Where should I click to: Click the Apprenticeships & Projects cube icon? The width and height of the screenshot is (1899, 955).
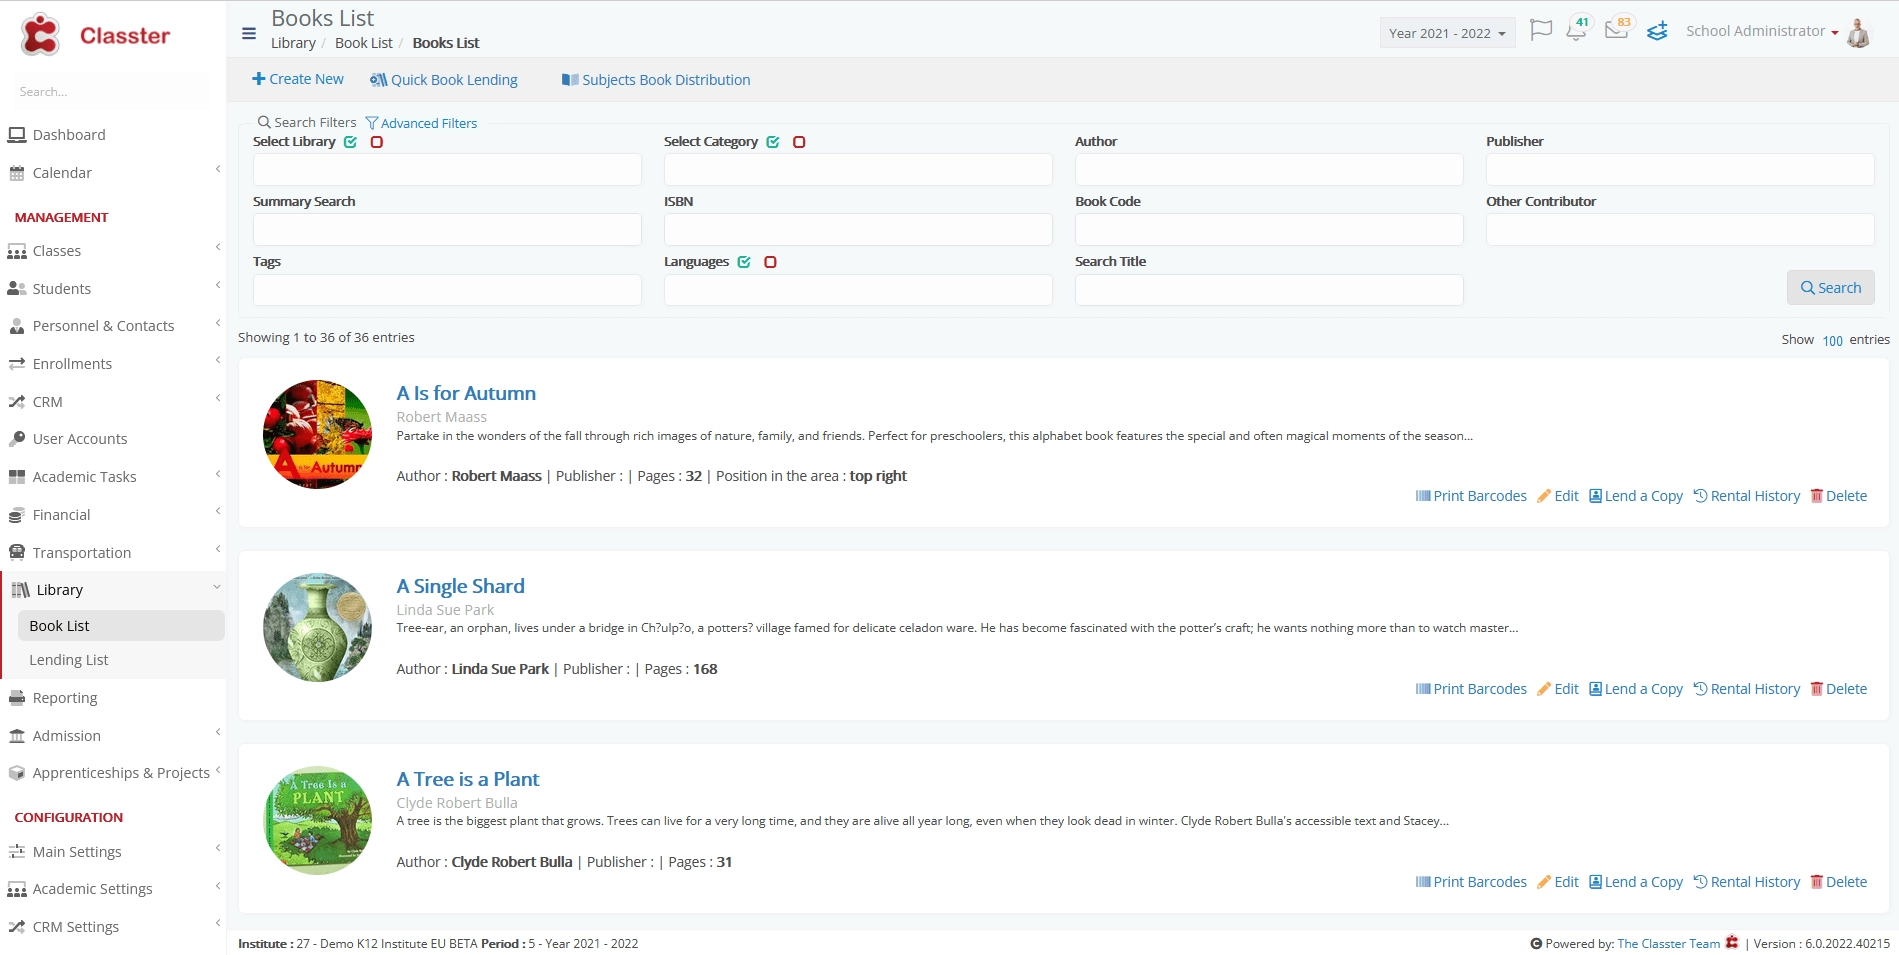pyautogui.click(x=17, y=773)
